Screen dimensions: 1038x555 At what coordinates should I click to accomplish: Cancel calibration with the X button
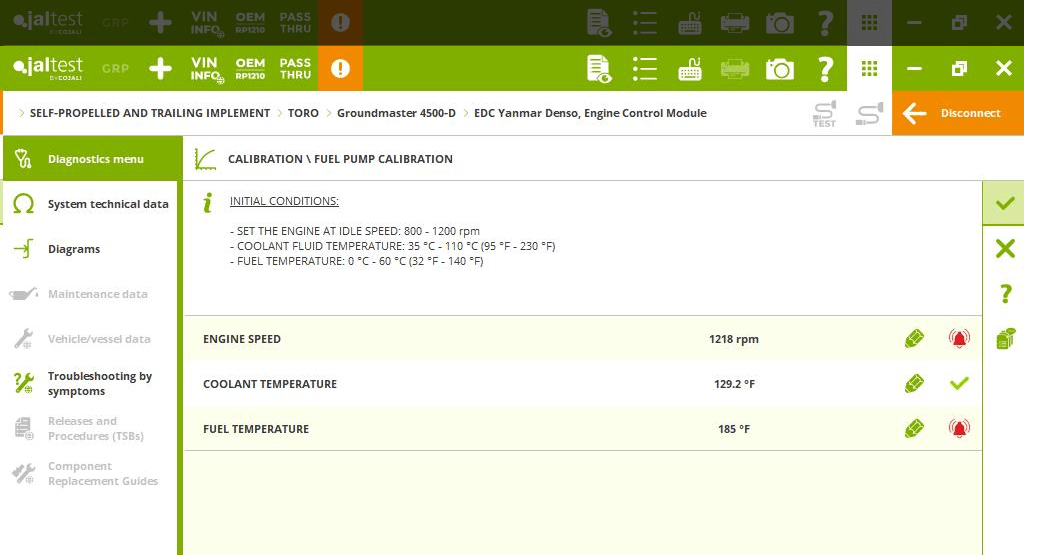[x=1005, y=248]
